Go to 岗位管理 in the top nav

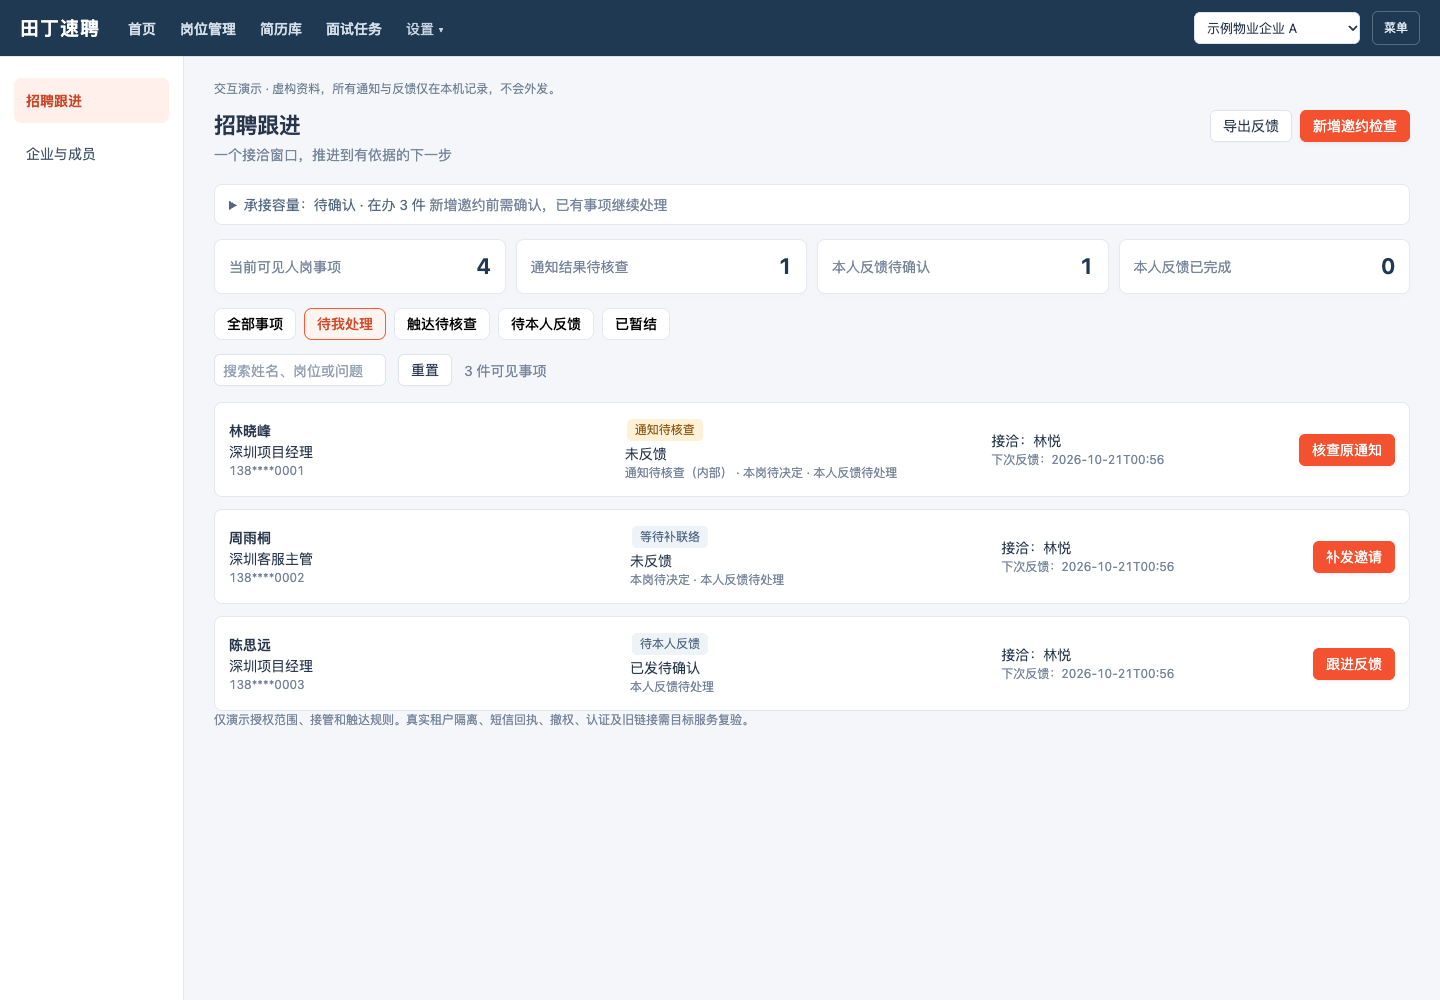tap(208, 29)
